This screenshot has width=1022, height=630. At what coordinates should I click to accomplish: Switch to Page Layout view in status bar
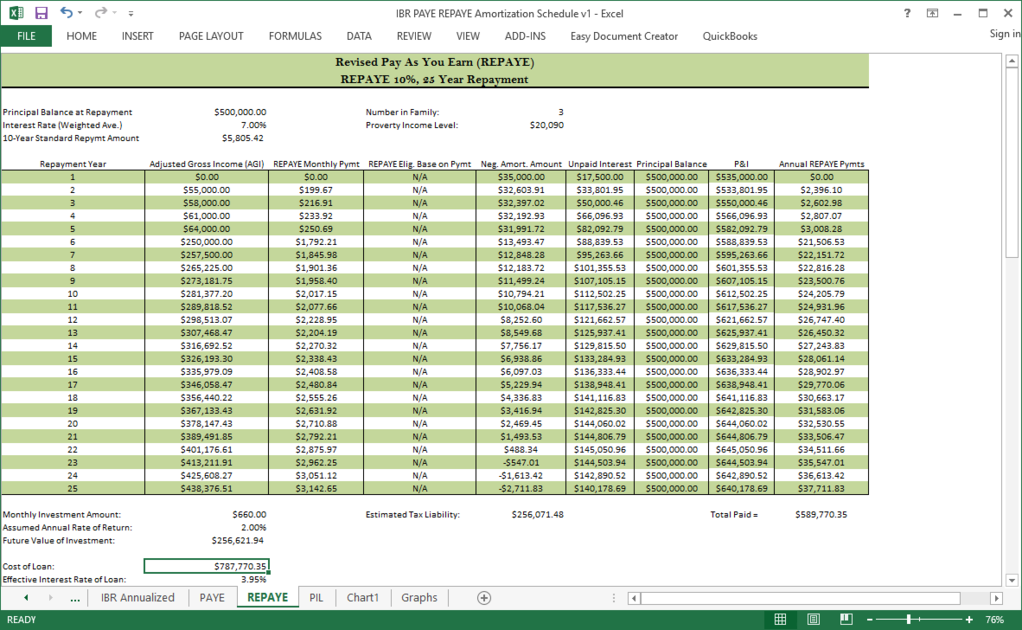pos(813,620)
